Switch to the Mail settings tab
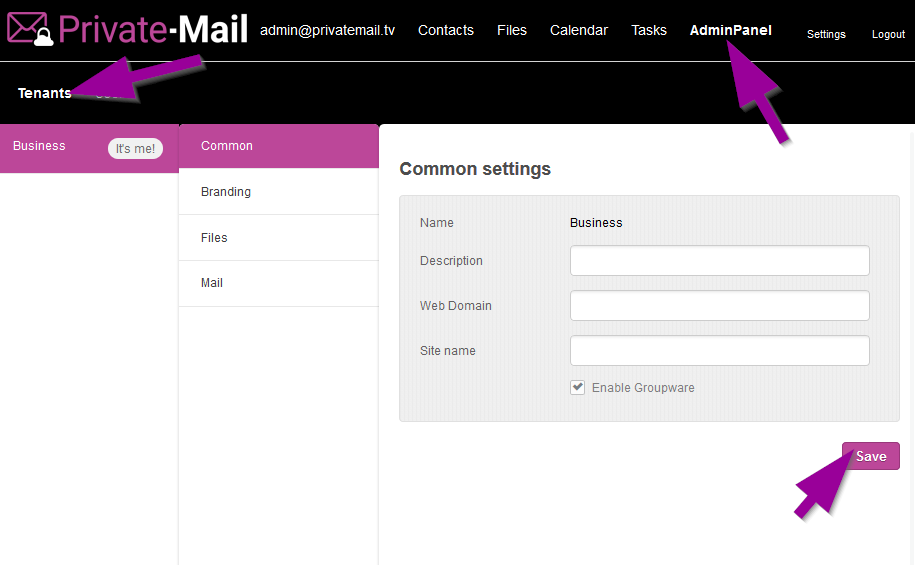 point(212,283)
